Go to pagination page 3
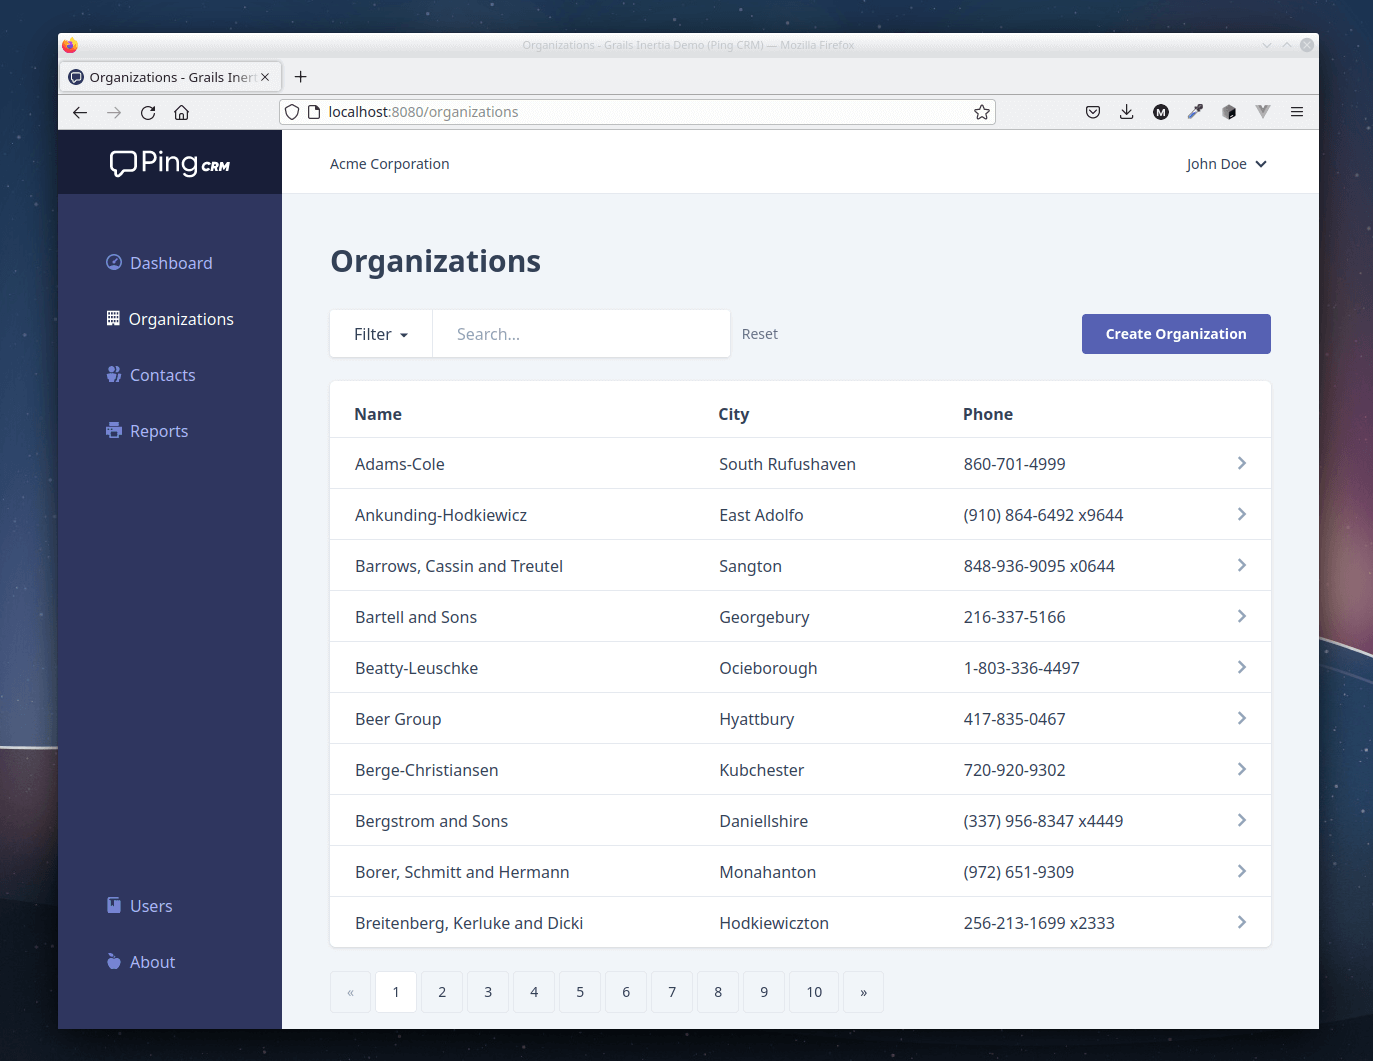Image resolution: width=1373 pixels, height=1061 pixels. (x=488, y=992)
